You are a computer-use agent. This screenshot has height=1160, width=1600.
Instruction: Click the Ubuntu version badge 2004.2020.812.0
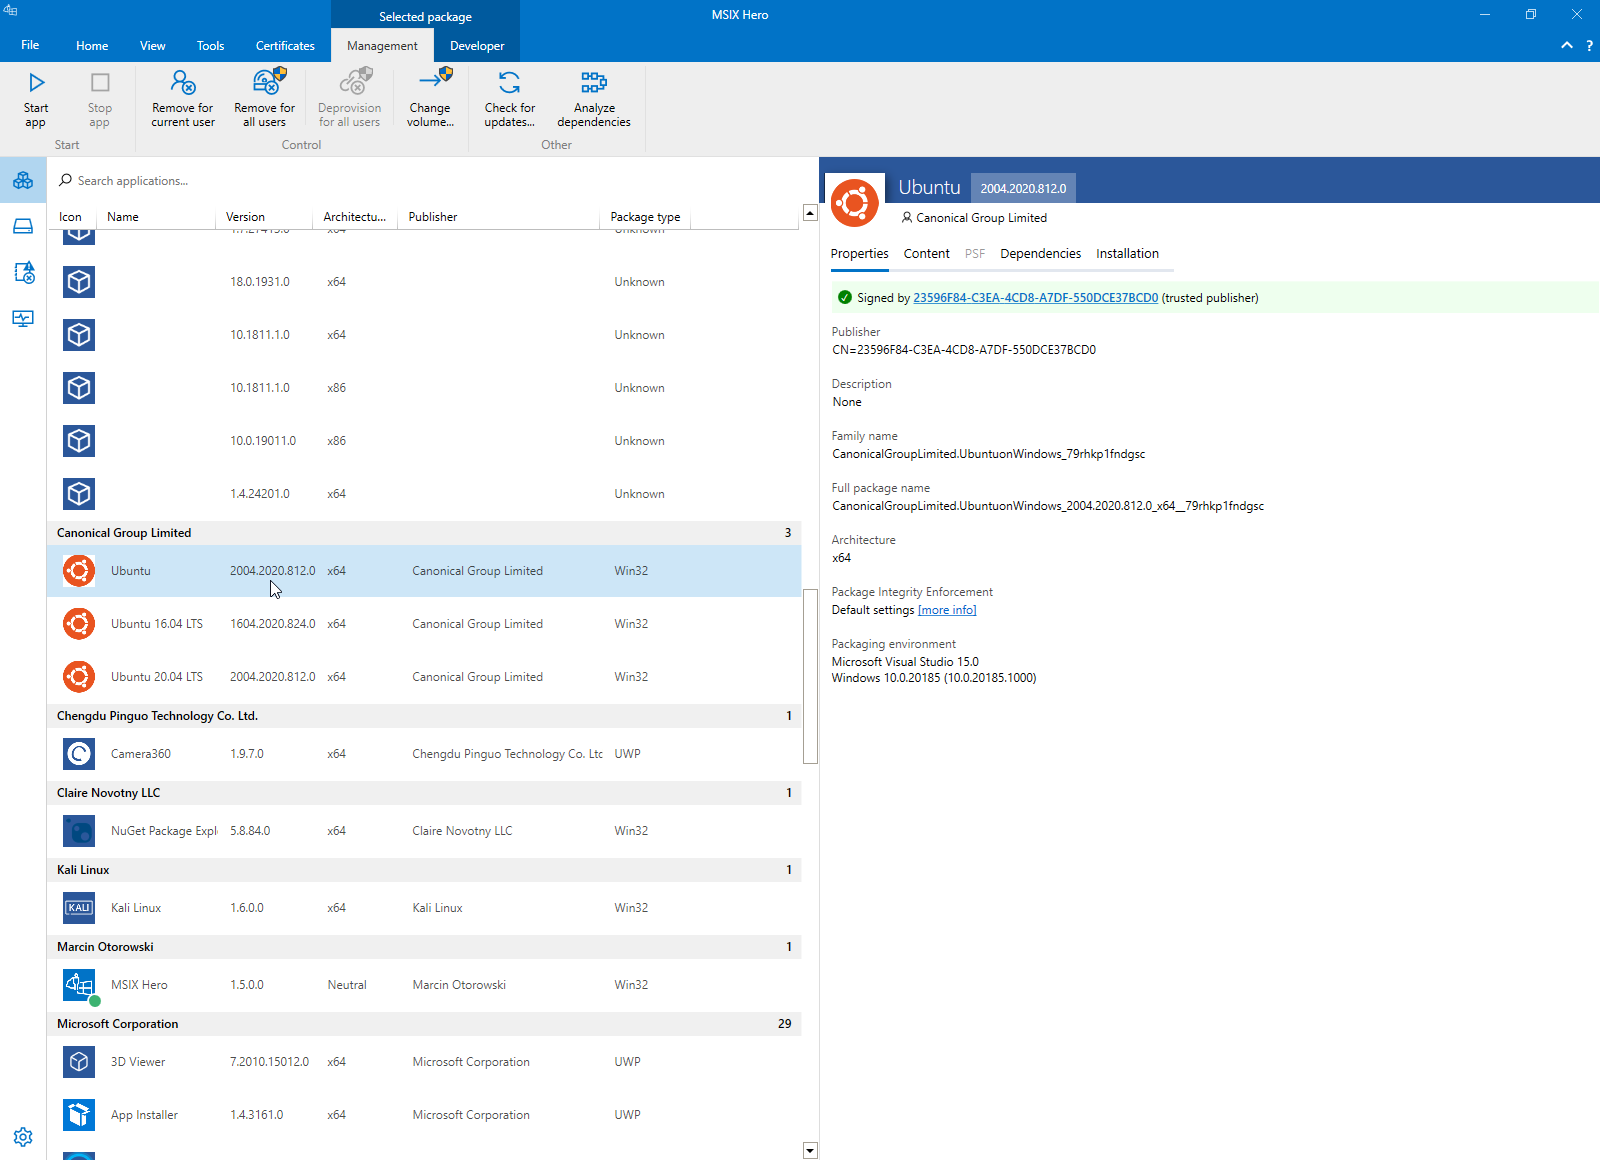(1023, 188)
